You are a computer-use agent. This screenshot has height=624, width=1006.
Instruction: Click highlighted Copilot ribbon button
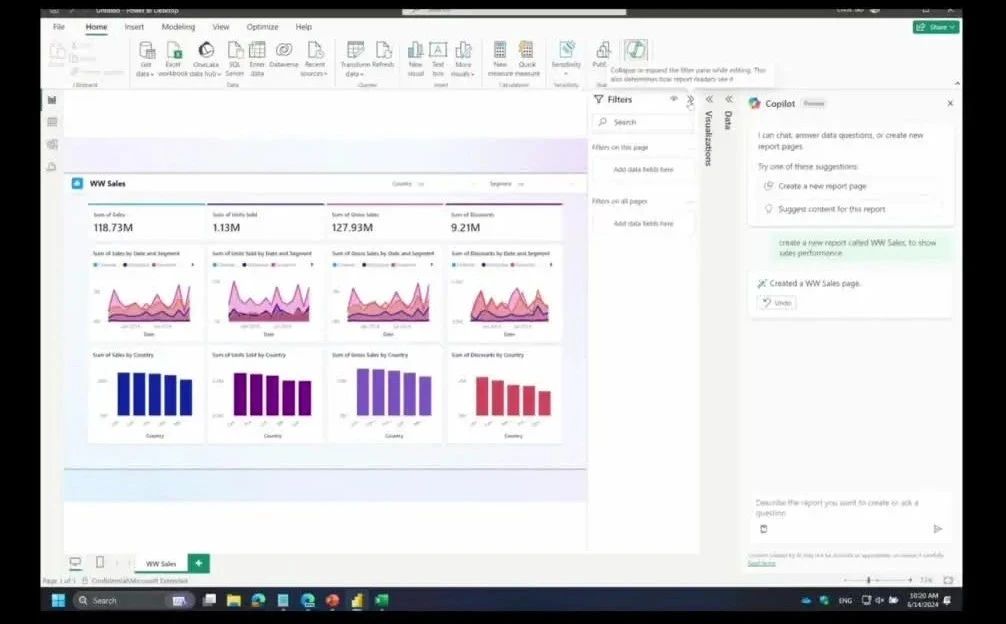(x=635, y=50)
